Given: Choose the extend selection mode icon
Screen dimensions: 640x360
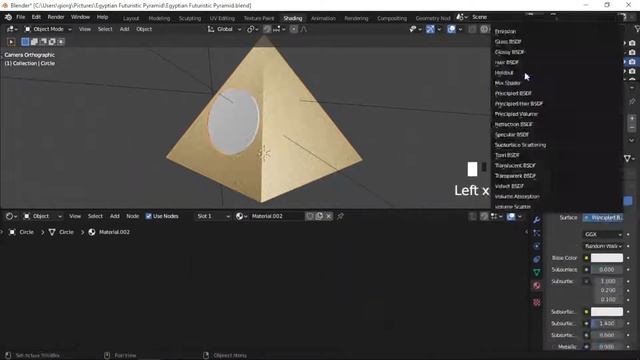Looking at the screenshot, I should [34, 42].
